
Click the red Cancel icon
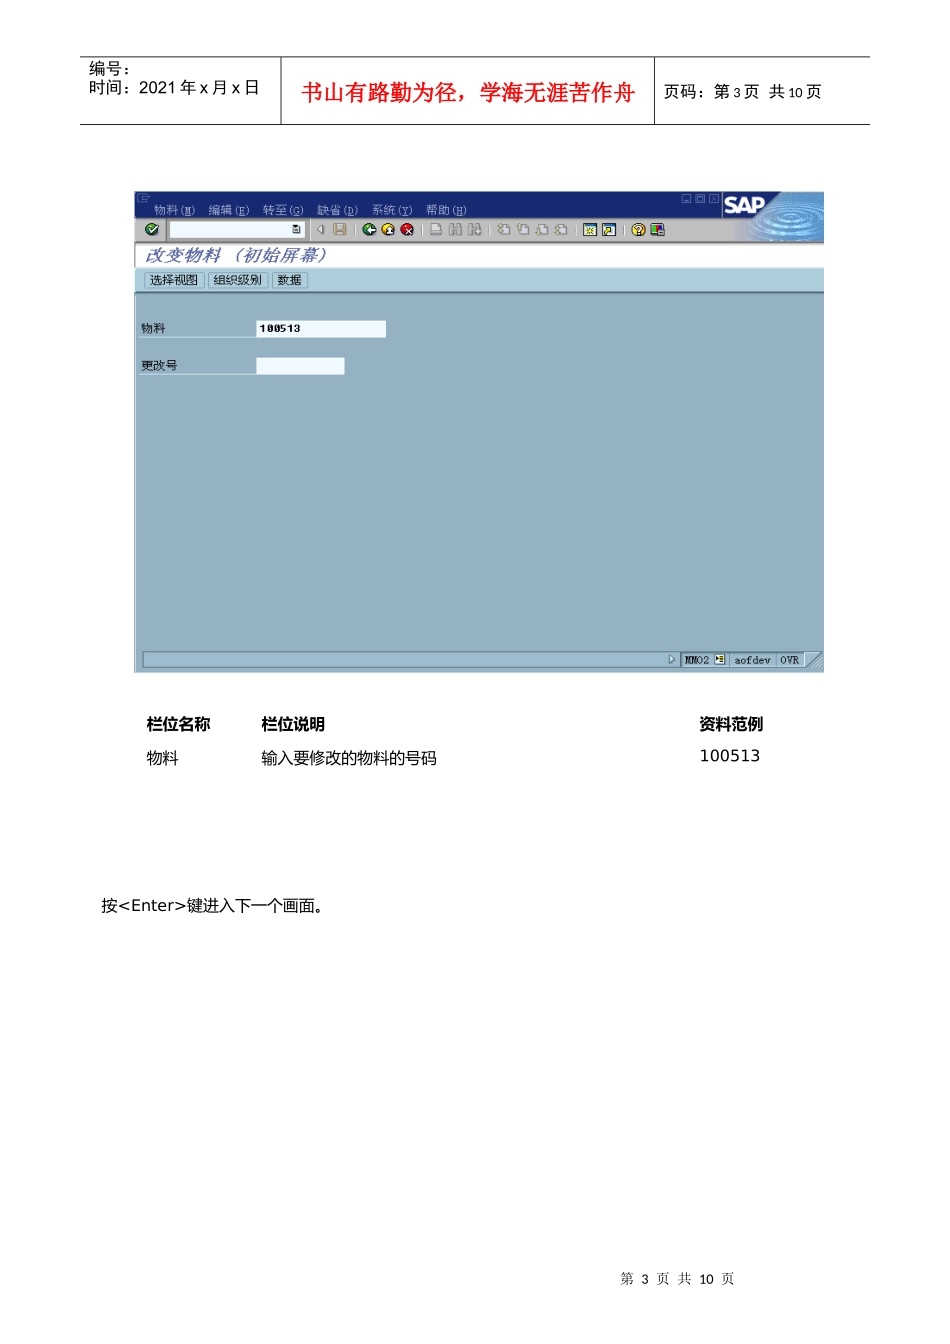pyautogui.click(x=407, y=230)
